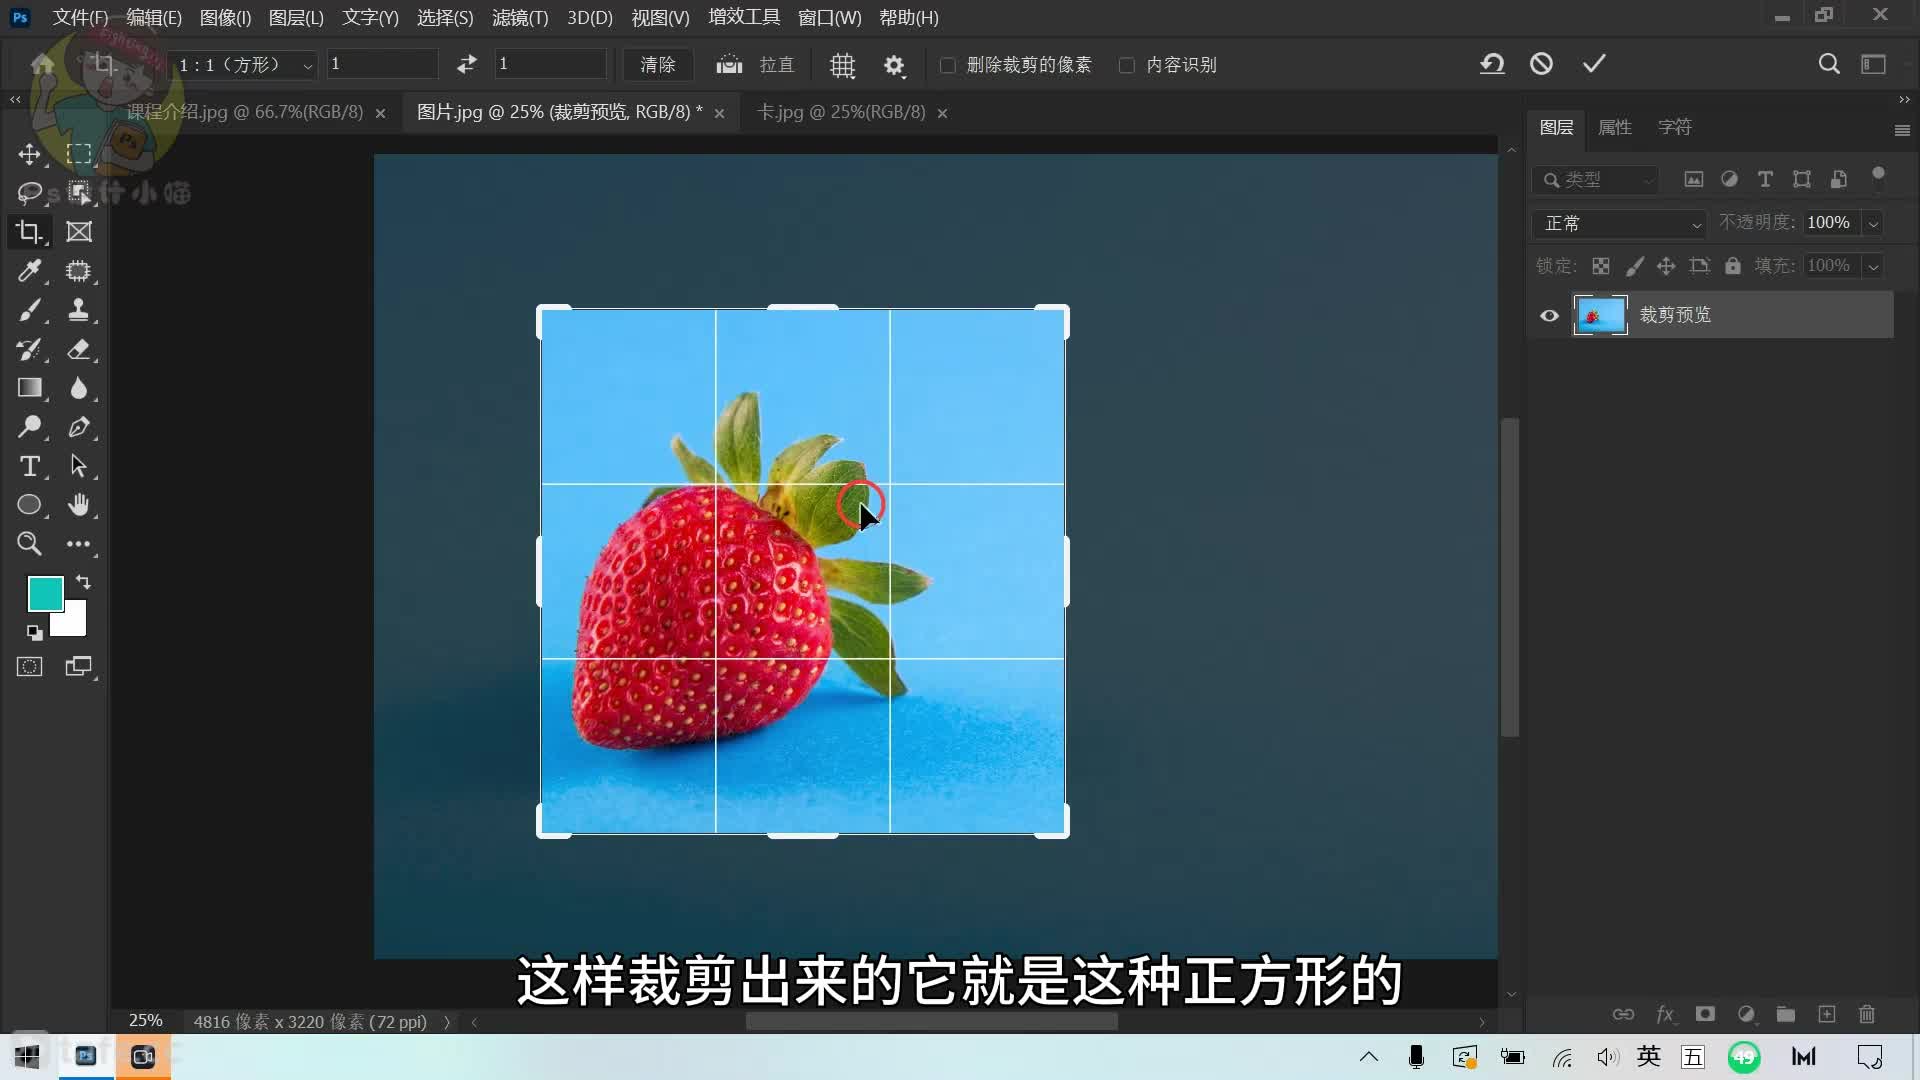Open the Layers panel flyout menu

(x=1902, y=130)
